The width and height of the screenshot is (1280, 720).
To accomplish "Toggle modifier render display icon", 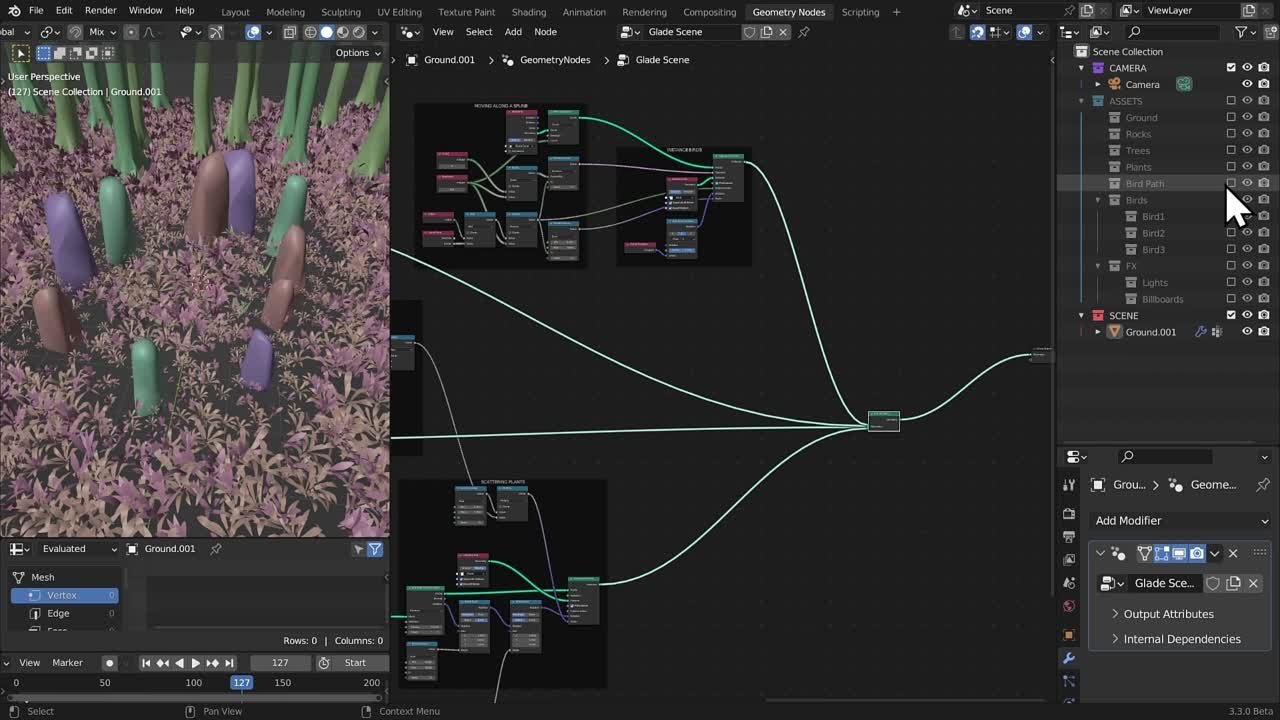I will click(x=1197, y=553).
